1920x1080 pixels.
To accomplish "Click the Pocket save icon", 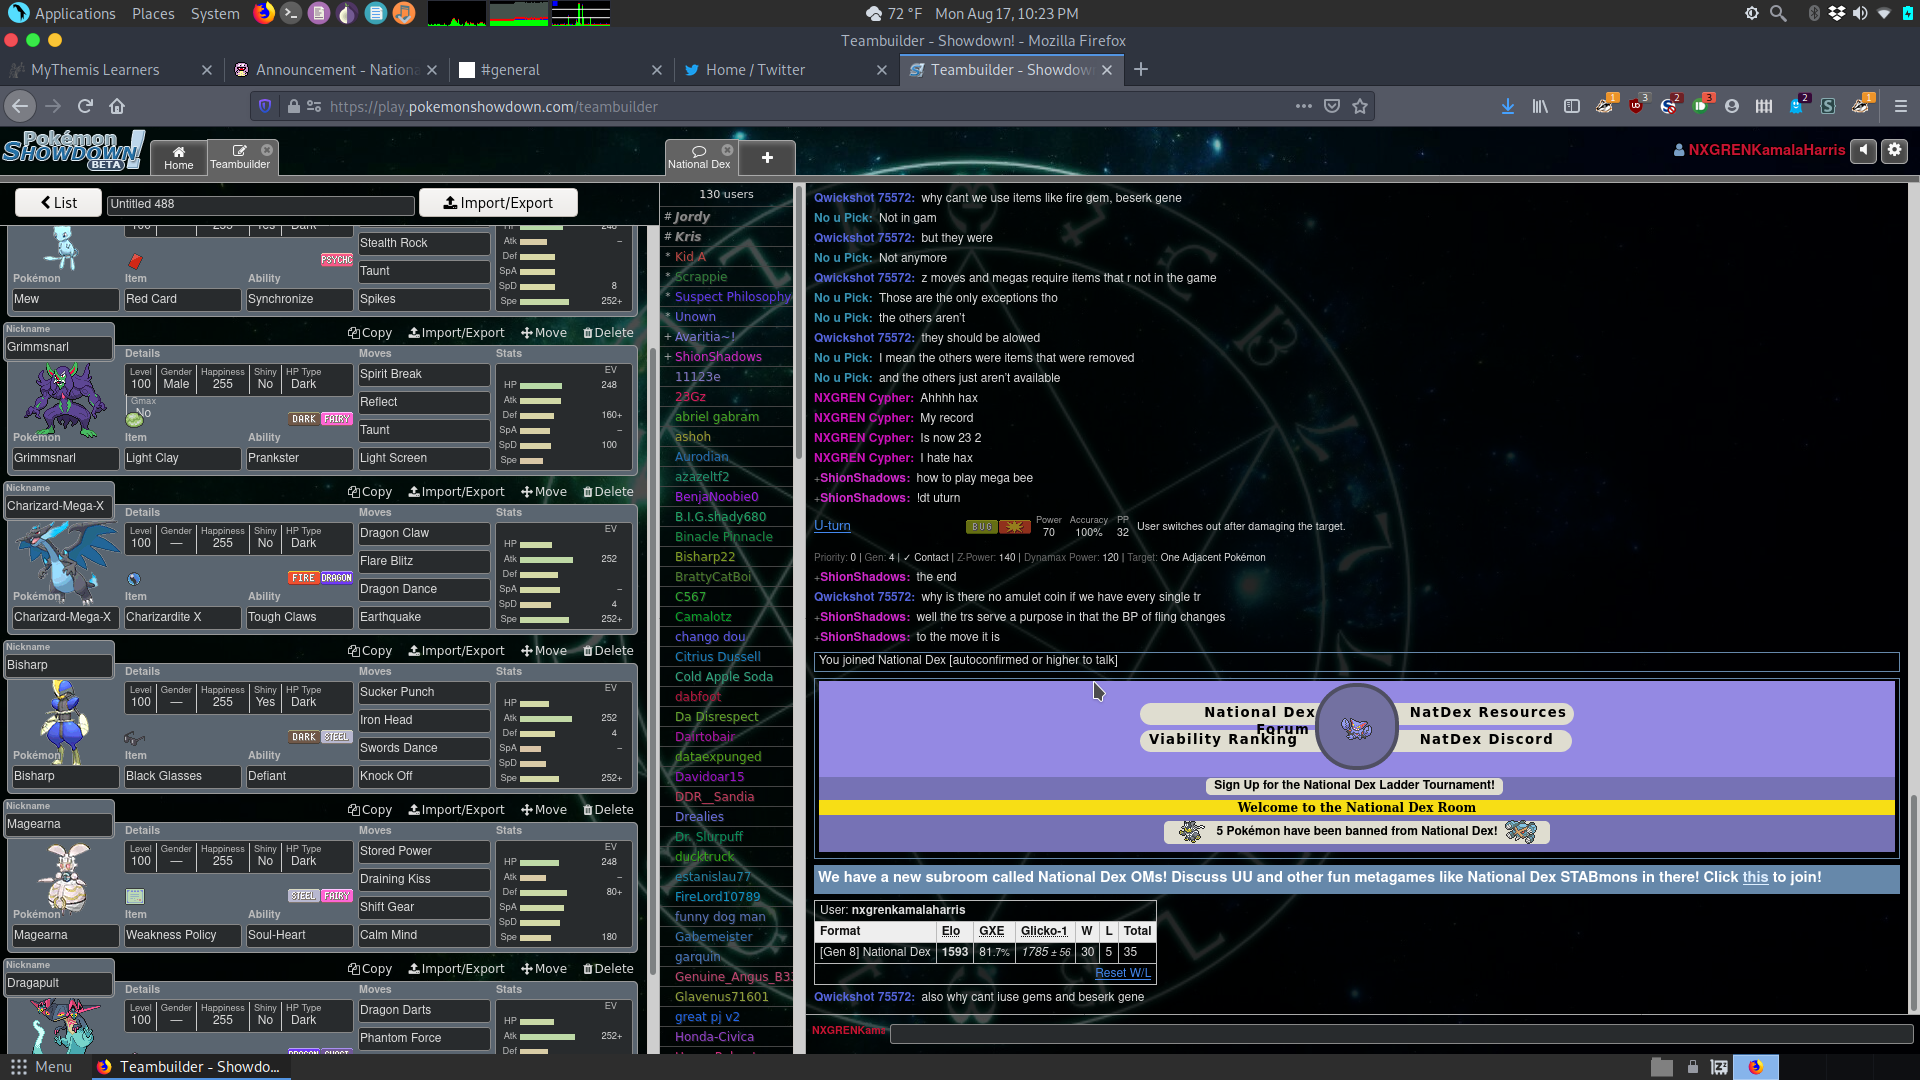I will (x=1332, y=106).
